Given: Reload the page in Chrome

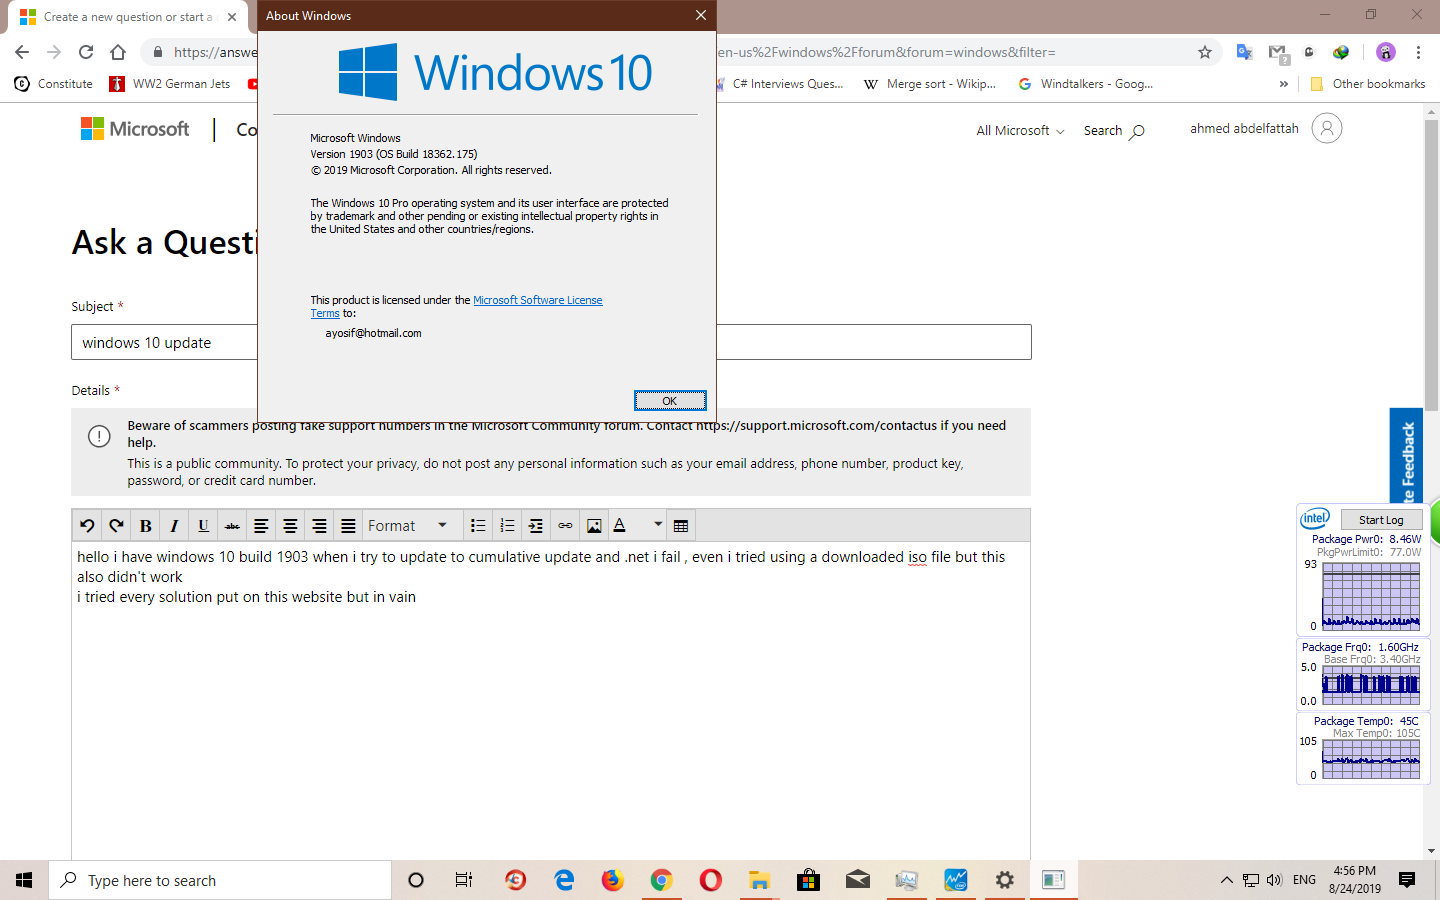Looking at the screenshot, I should tap(86, 52).
